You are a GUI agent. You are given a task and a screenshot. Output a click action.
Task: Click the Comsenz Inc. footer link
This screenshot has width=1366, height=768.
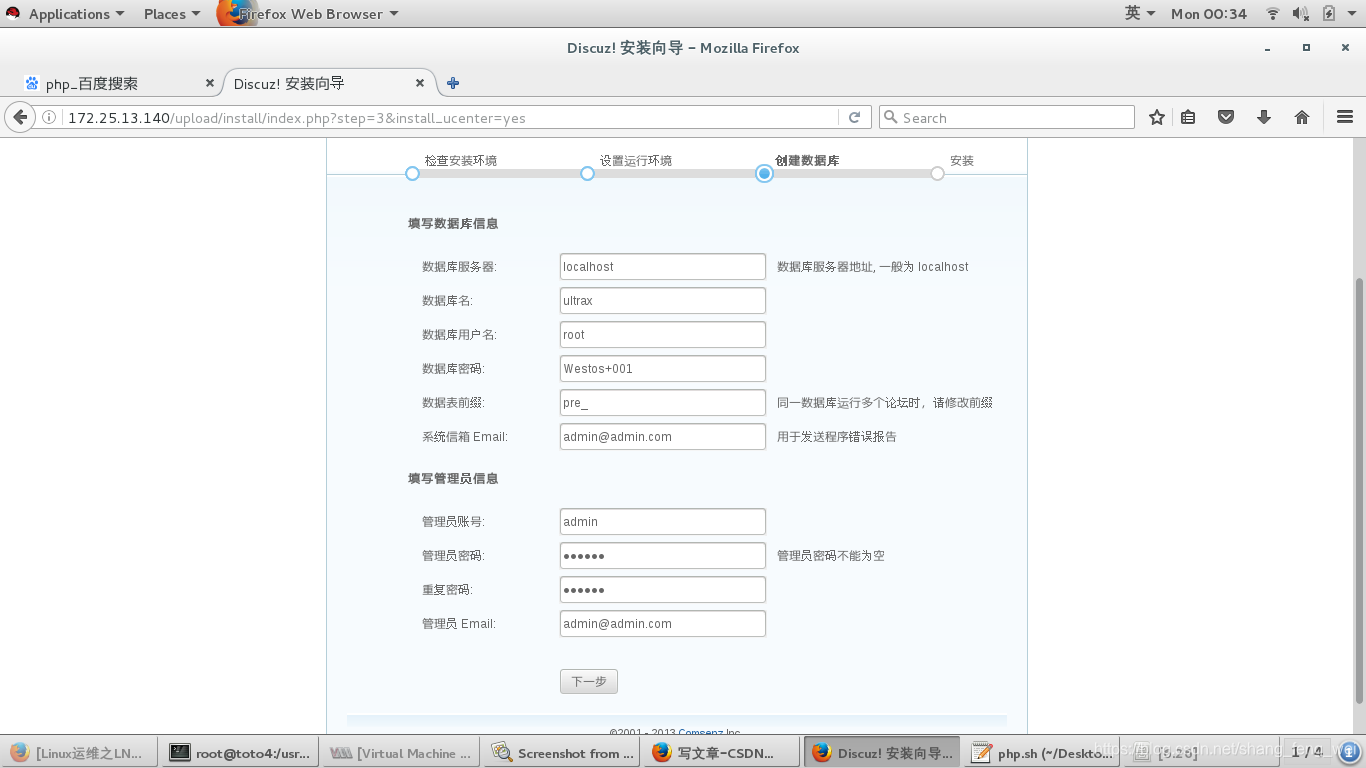click(710, 731)
